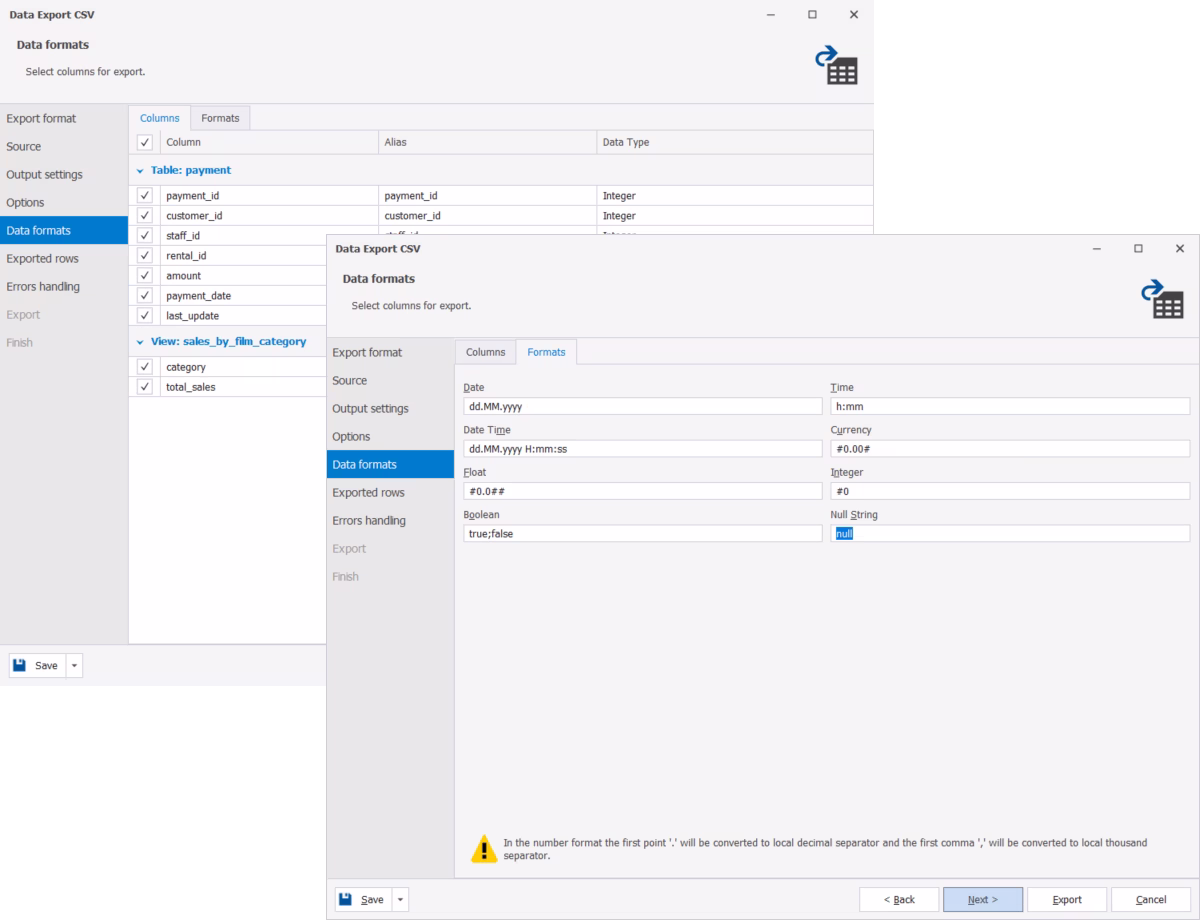The image size is (1200, 920).
Task: Click the Date Time format field
Action: point(642,449)
